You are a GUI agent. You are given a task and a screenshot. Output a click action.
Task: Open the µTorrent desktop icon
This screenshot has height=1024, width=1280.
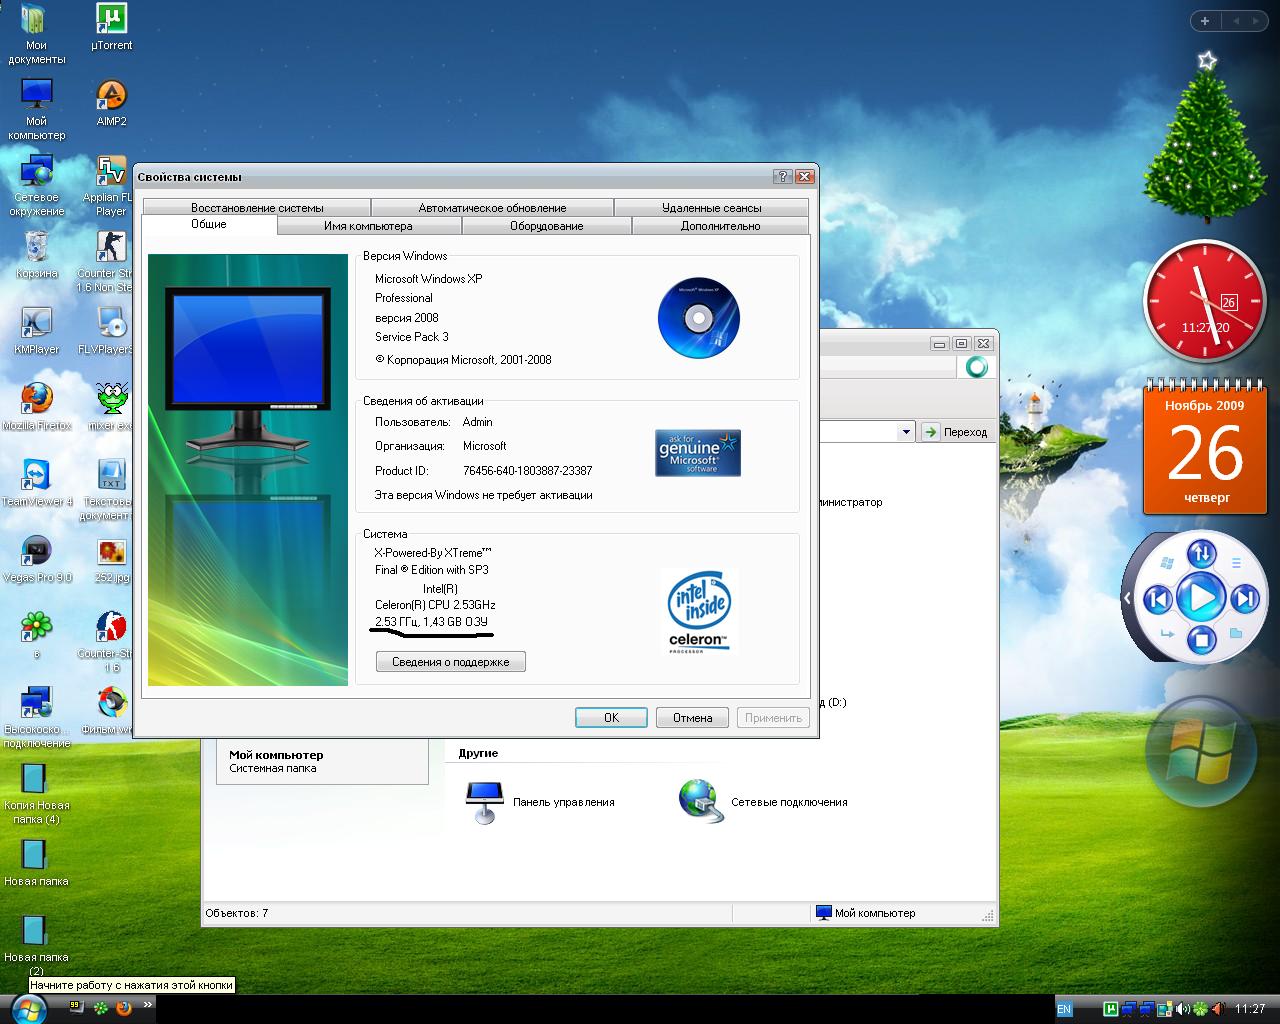[x=111, y=20]
